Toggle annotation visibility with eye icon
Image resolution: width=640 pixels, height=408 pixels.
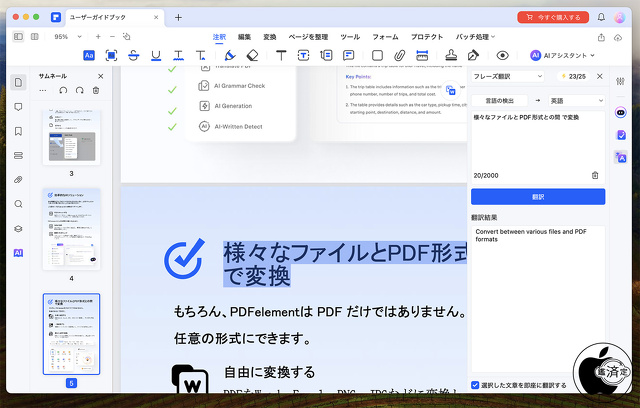502,55
